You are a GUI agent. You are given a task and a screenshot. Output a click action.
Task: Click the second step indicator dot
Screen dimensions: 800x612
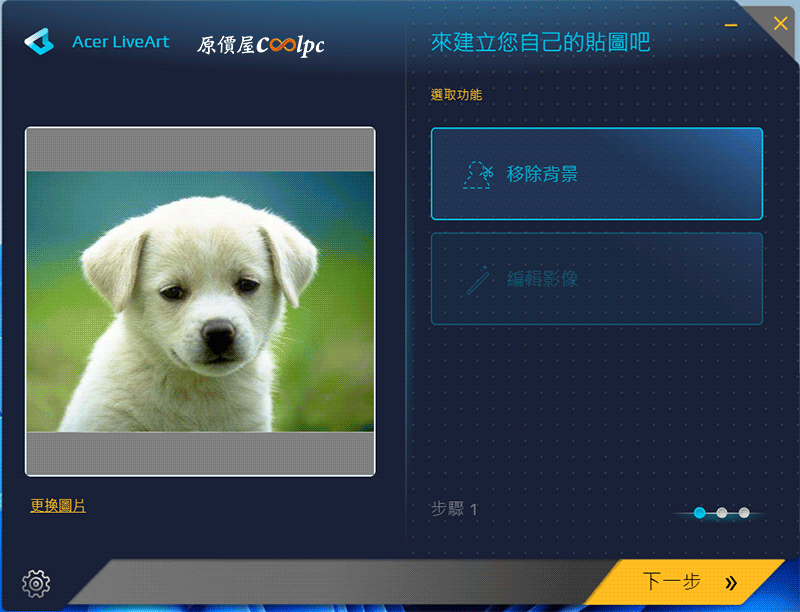point(721,513)
